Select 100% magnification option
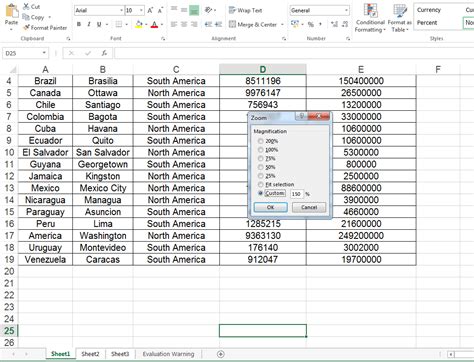 click(261, 150)
